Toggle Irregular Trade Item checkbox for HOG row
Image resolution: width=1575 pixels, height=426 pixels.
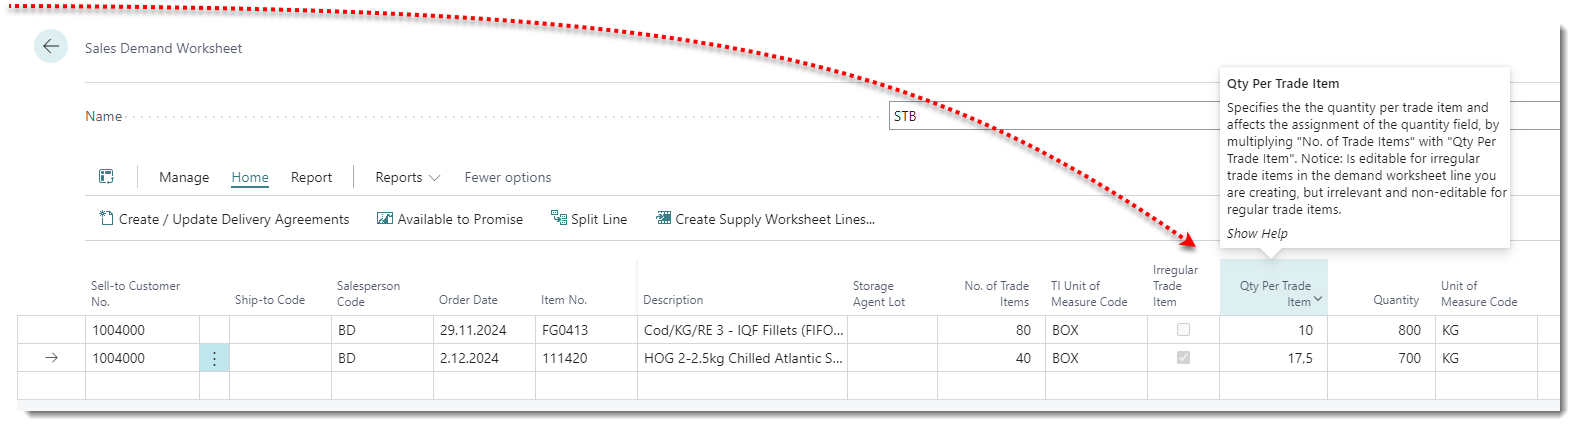1183,358
